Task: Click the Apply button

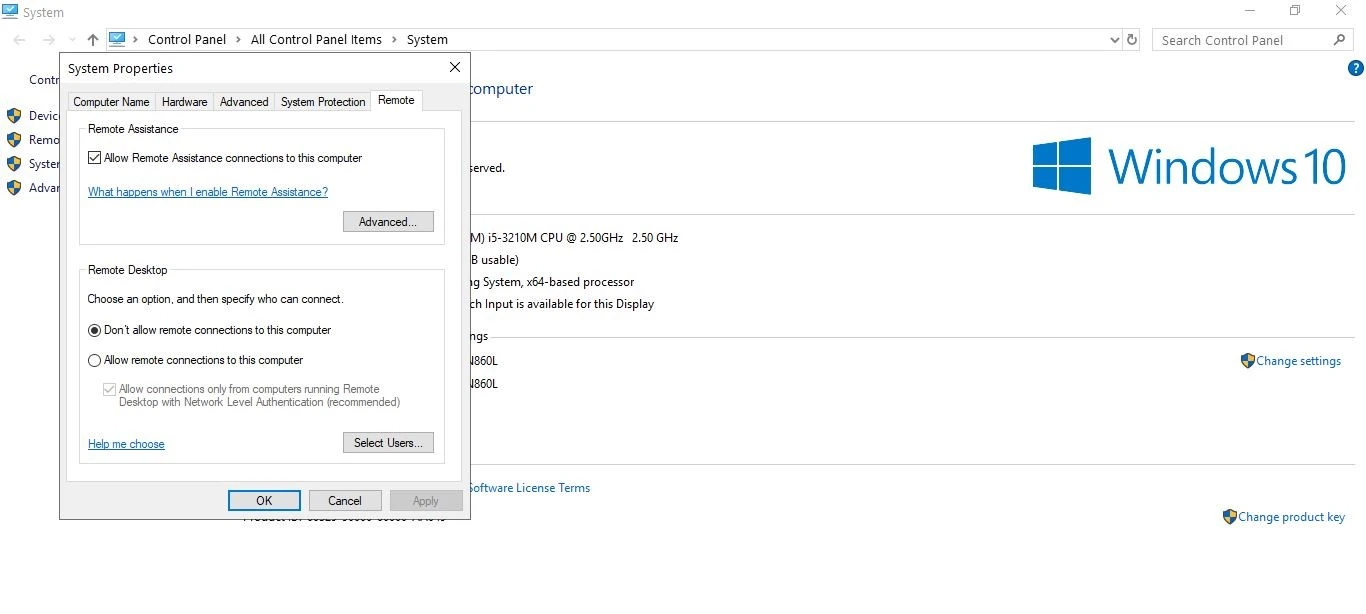Action: (x=426, y=501)
